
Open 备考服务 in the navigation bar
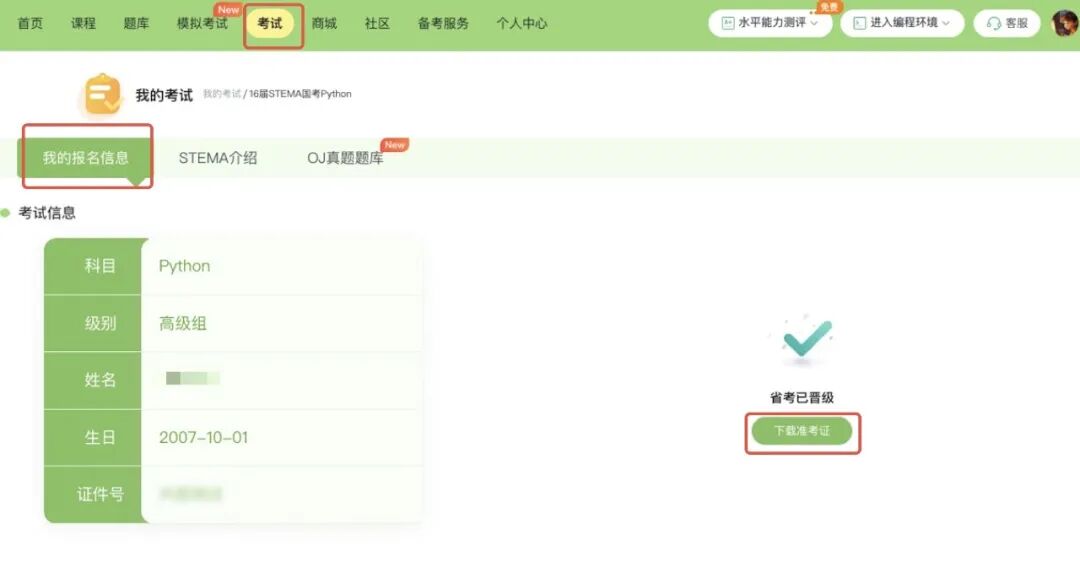point(443,23)
